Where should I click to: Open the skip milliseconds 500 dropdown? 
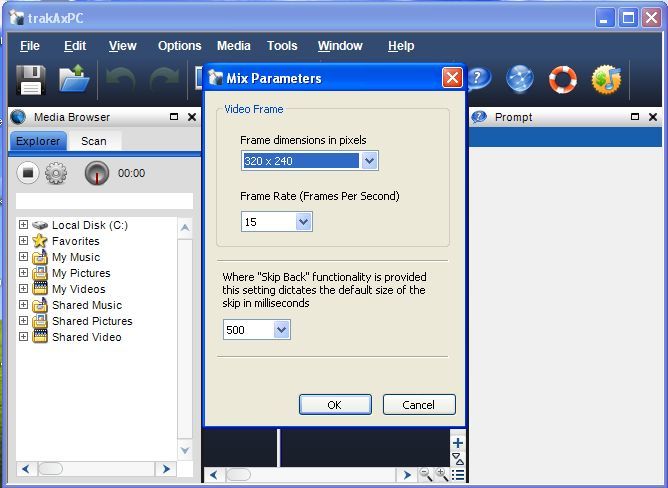pyautogui.click(x=281, y=329)
